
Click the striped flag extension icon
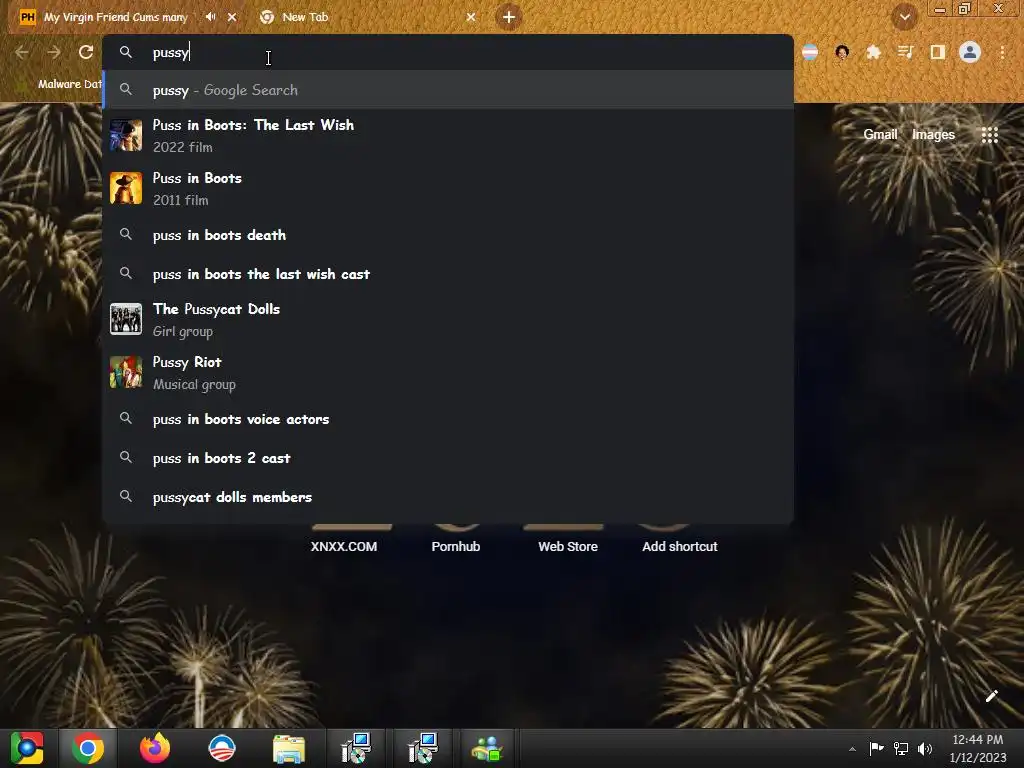tap(810, 52)
